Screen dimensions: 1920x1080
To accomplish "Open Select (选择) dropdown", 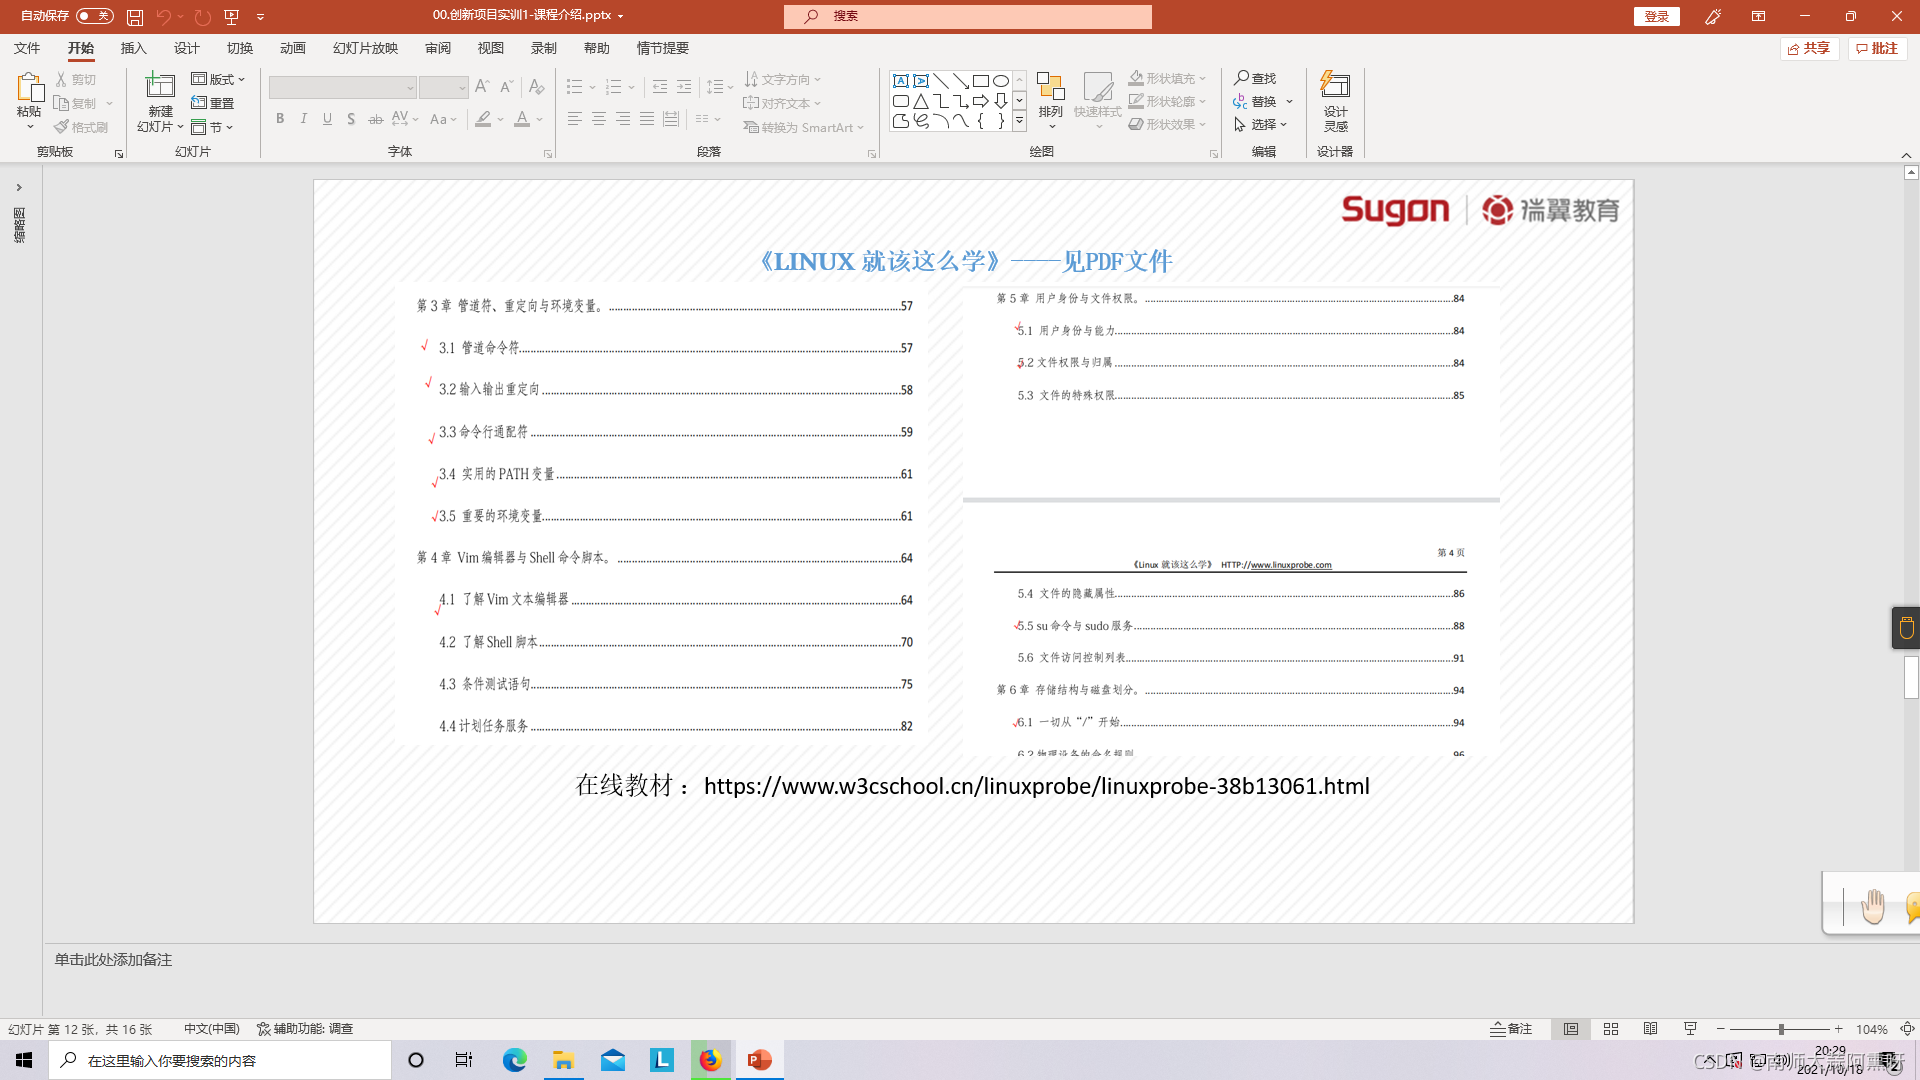I will pyautogui.click(x=1260, y=124).
